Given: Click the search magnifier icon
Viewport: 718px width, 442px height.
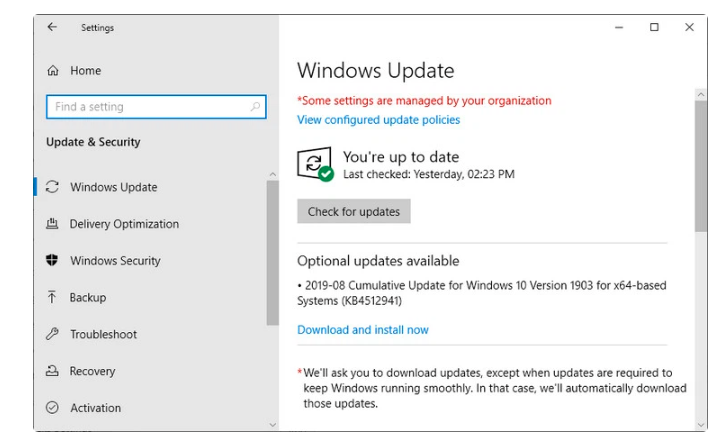Looking at the screenshot, I should coord(255,107).
